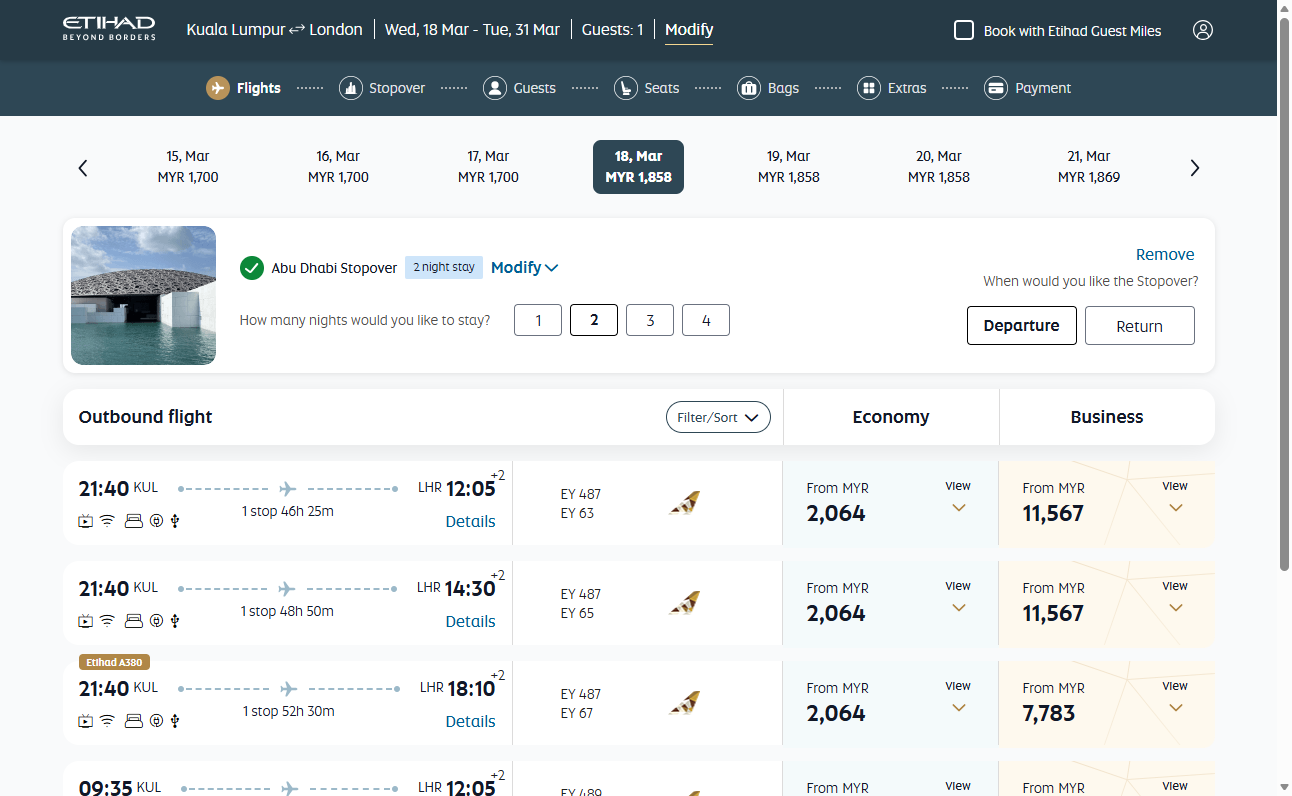Click the Stopover step icon
This screenshot has height=796, width=1292.
click(351, 88)
